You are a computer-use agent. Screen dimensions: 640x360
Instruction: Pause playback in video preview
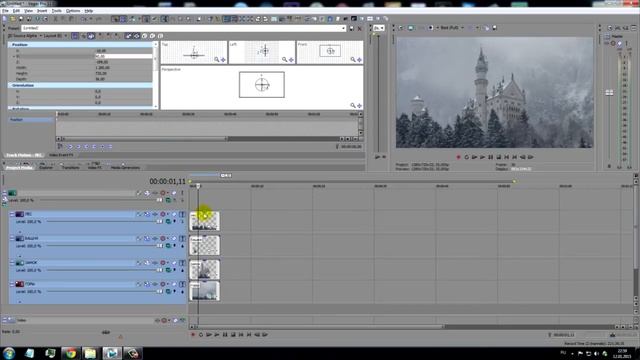(x=491, y=157)
